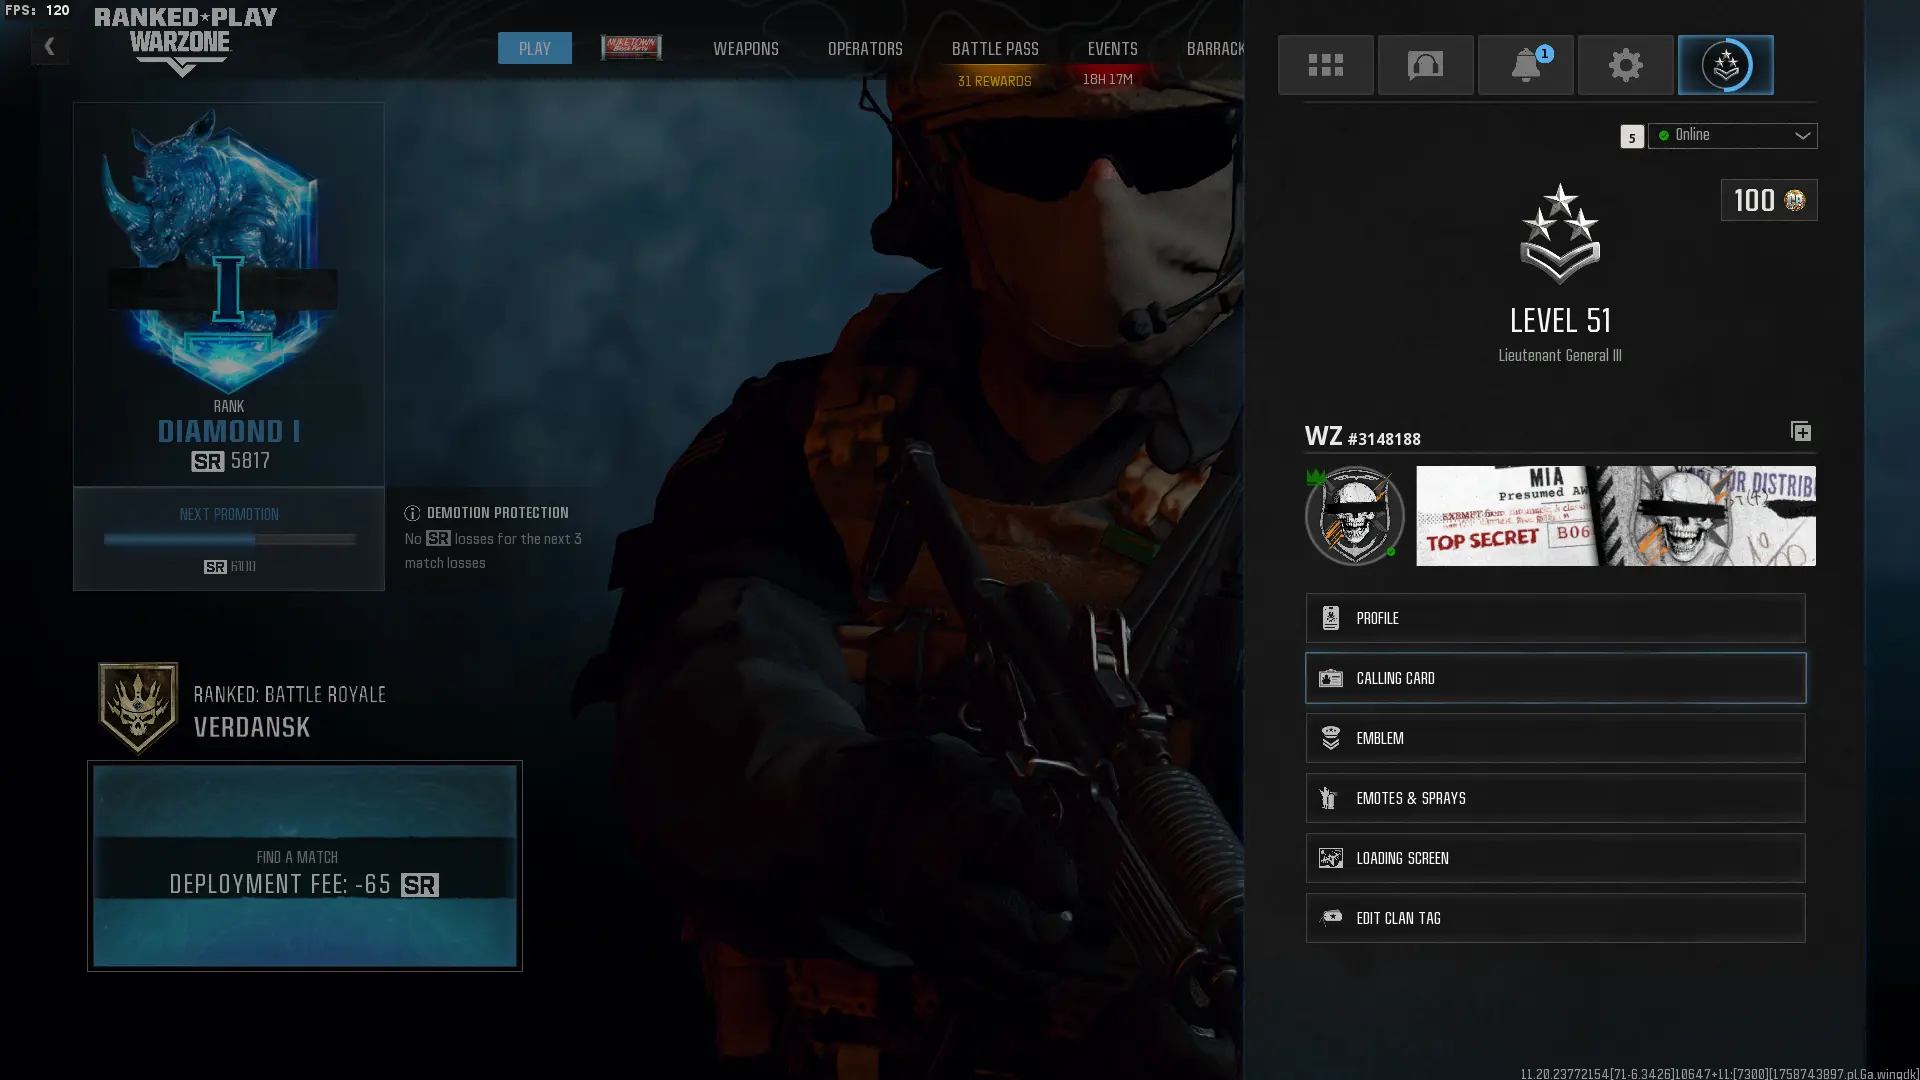The width and height of the screenshot is (1920, 1080).
Task: Open the Battle Pass tab
Action: (994, 48)
